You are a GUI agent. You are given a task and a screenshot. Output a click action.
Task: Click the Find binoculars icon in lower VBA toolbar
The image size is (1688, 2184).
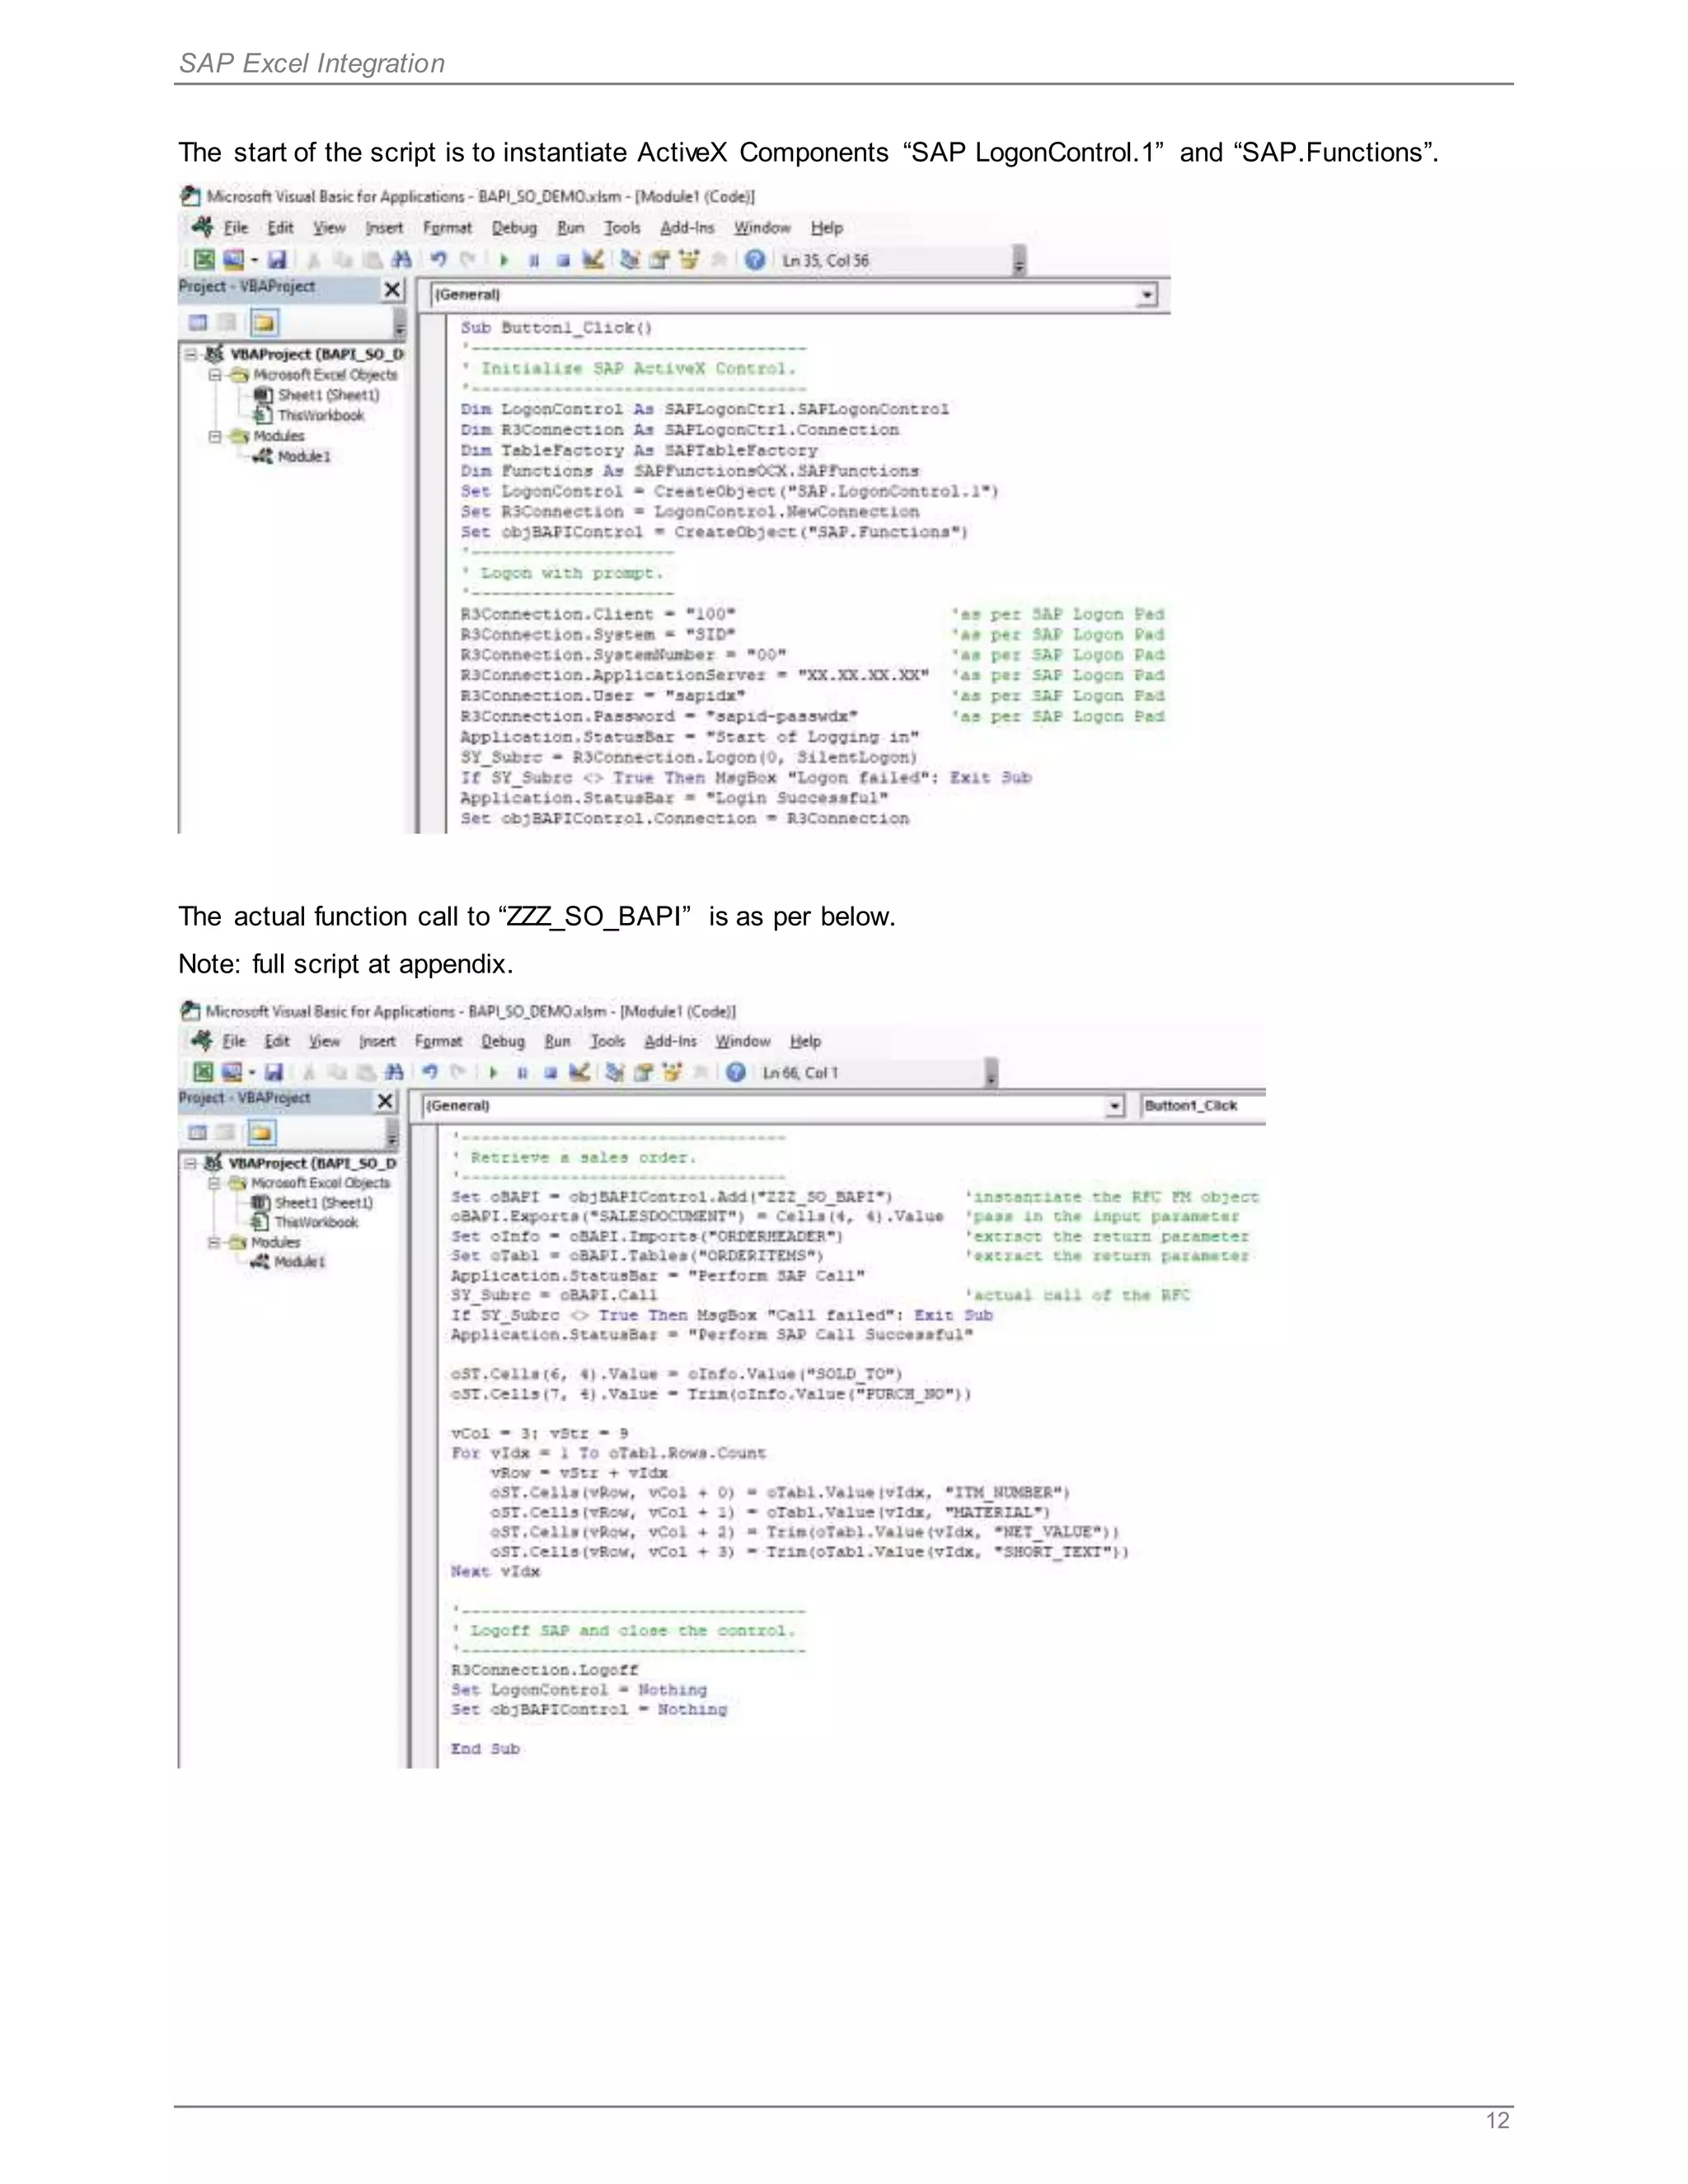(x=394, y=1072)
